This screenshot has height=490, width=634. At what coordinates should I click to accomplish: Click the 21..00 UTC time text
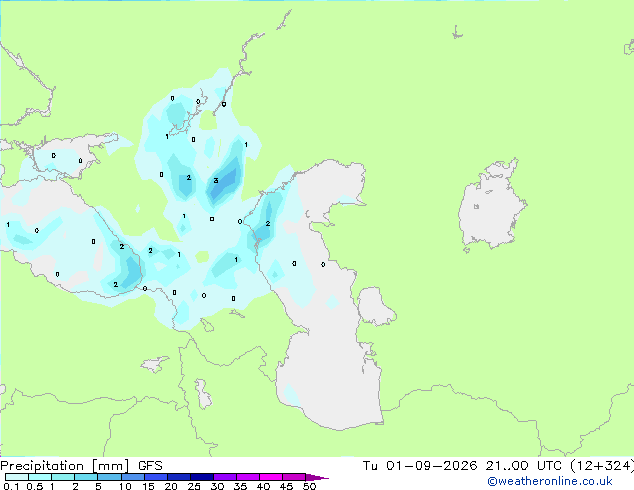pyautogui.click(x=524, y=466)
